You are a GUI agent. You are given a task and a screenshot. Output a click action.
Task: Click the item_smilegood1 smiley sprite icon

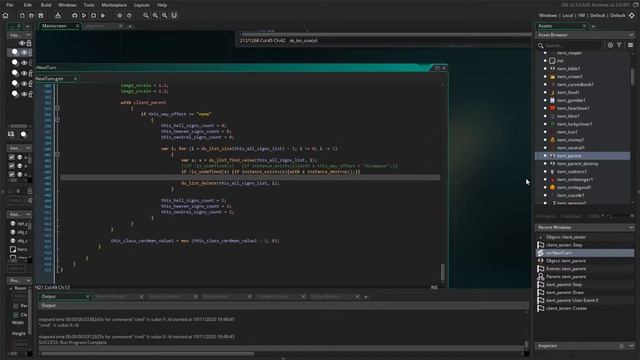coord(552,187)
